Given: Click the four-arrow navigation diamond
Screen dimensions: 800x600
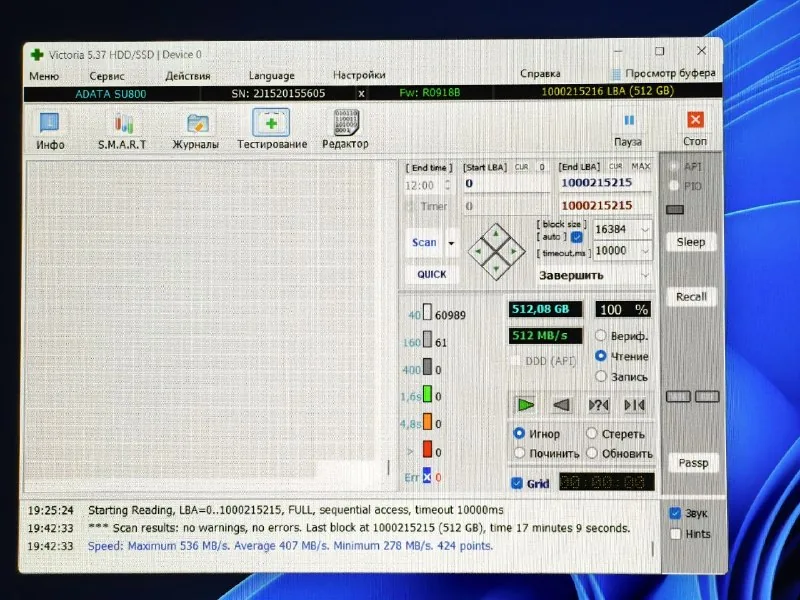Looking at the screenshot, I should pyautogui.click(x=496, y=252).
